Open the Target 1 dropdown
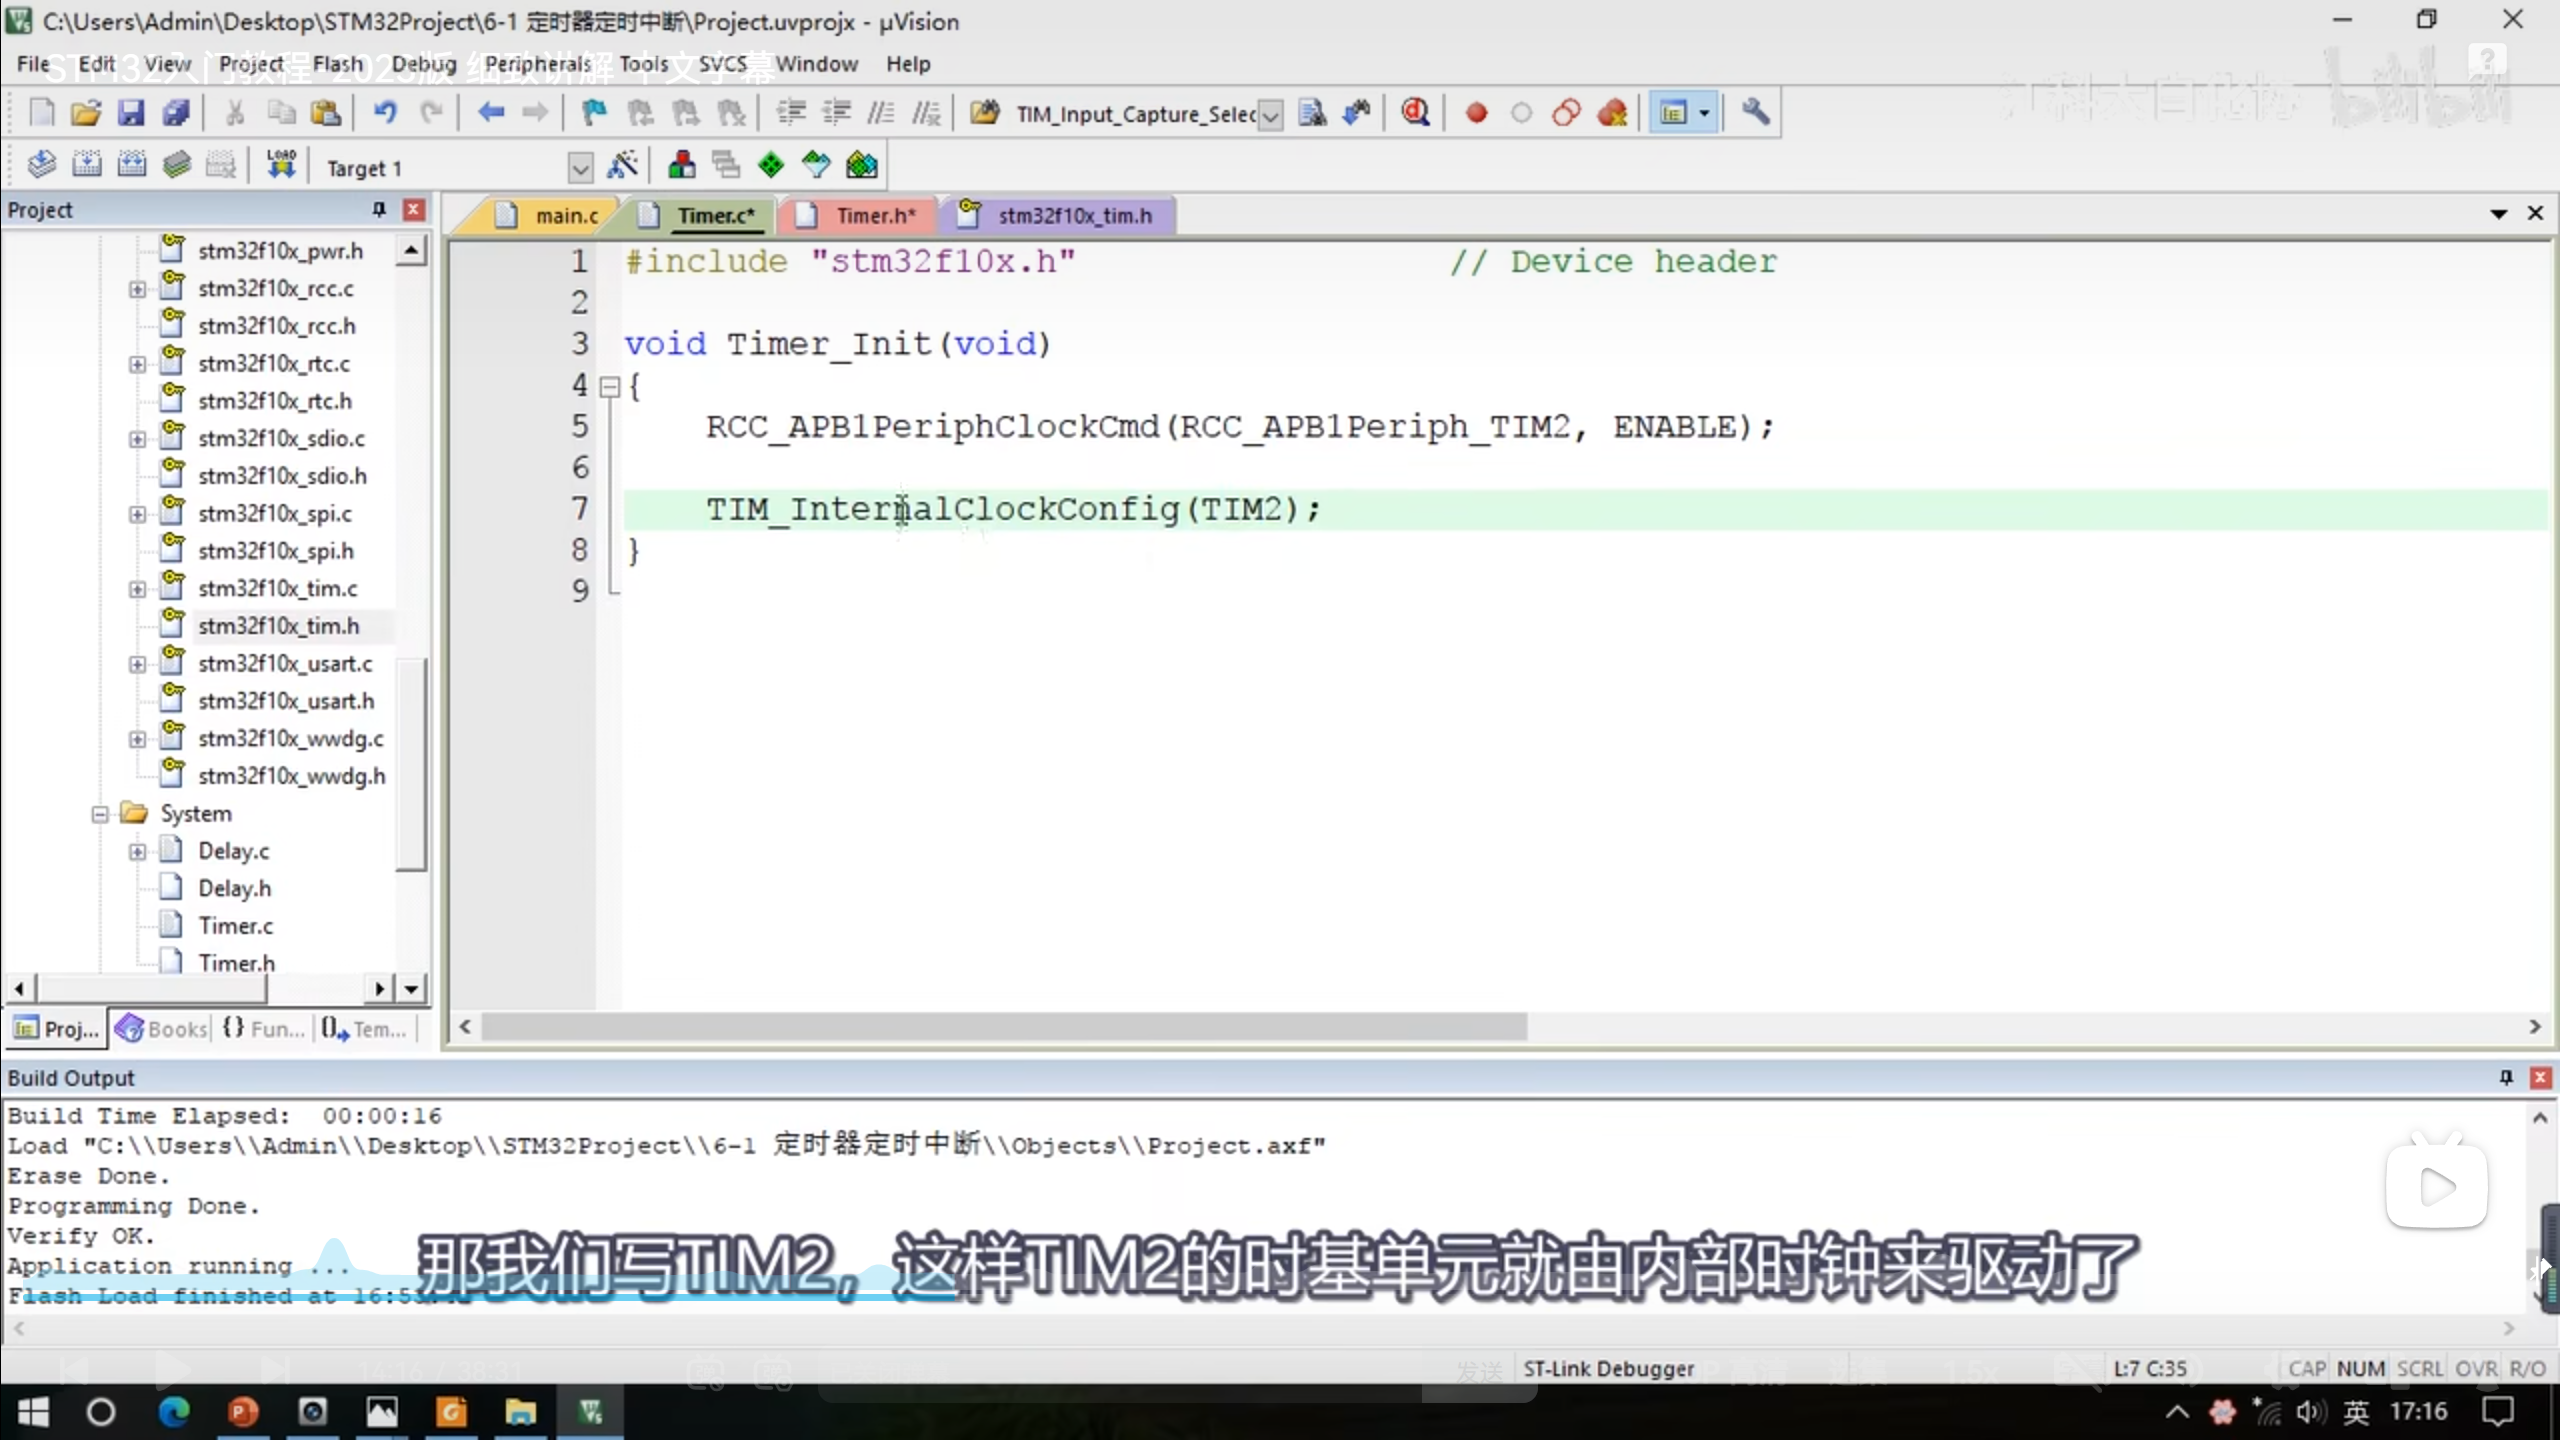This screenshot has height=1440, width=2560. coord(580,168)
